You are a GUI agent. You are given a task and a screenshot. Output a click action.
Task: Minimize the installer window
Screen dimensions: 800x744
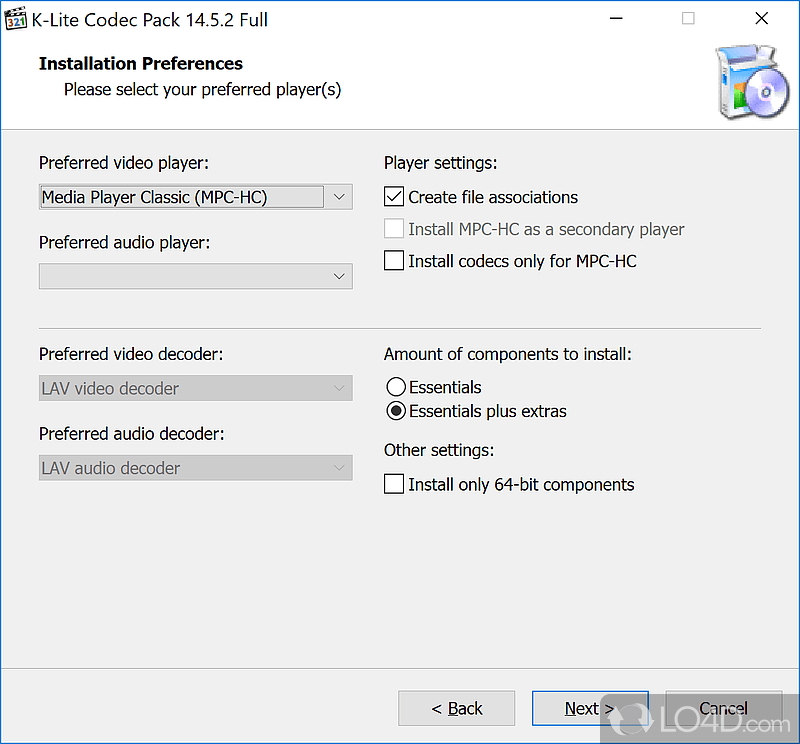coord(616,18)
